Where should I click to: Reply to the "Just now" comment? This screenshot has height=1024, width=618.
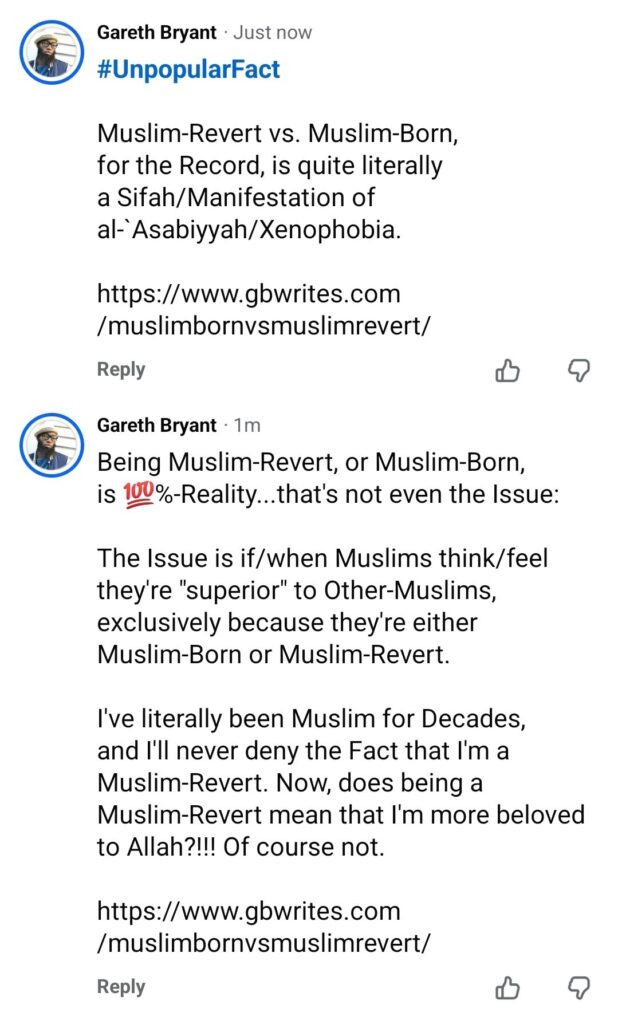coord(121,369)
